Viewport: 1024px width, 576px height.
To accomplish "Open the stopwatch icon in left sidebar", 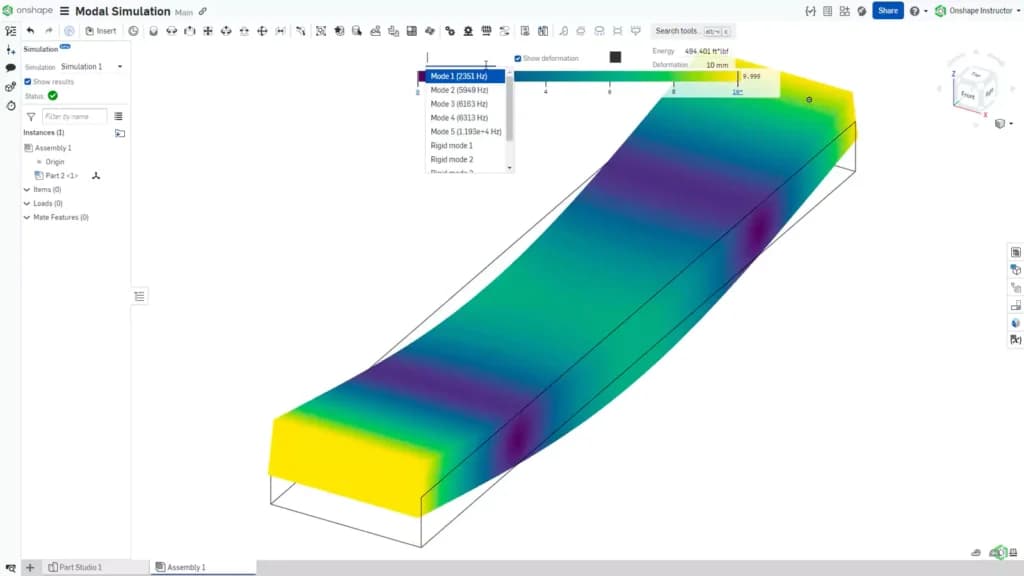I will point(10,105).
